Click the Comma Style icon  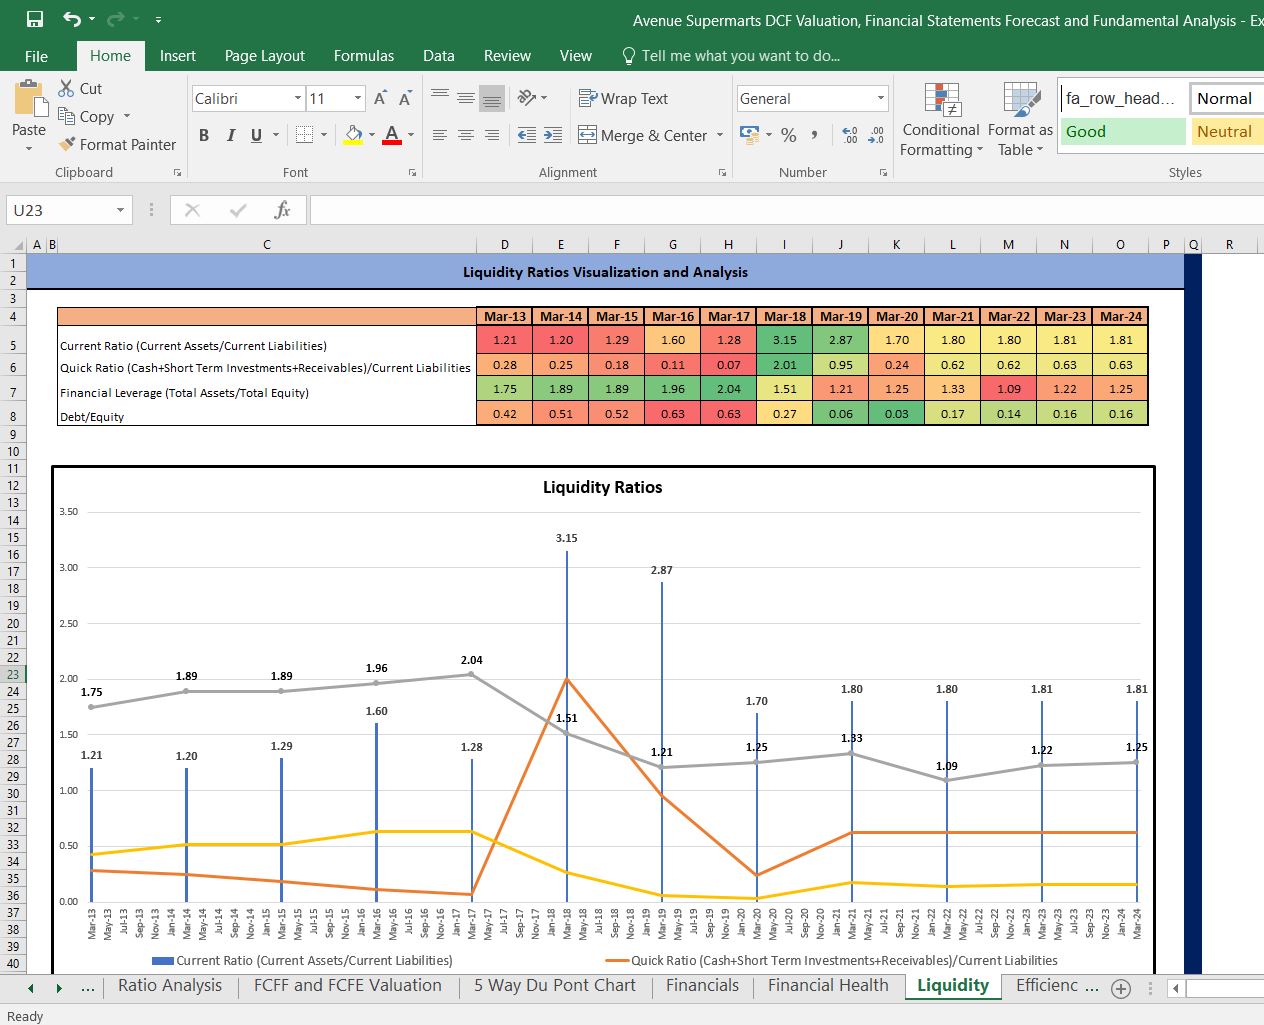(x=815, y=135)
